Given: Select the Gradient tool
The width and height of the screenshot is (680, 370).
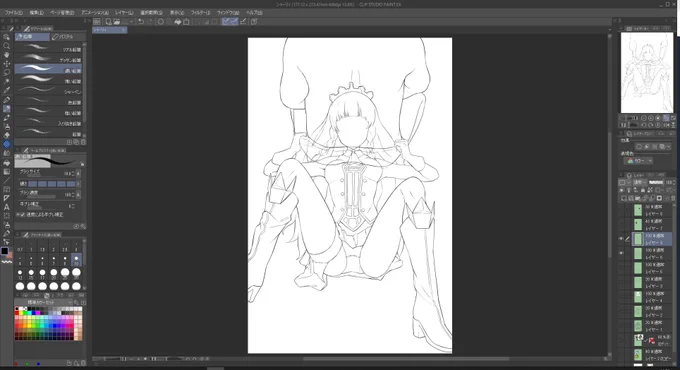Looking at the screenshot, I should pos(7,172).
